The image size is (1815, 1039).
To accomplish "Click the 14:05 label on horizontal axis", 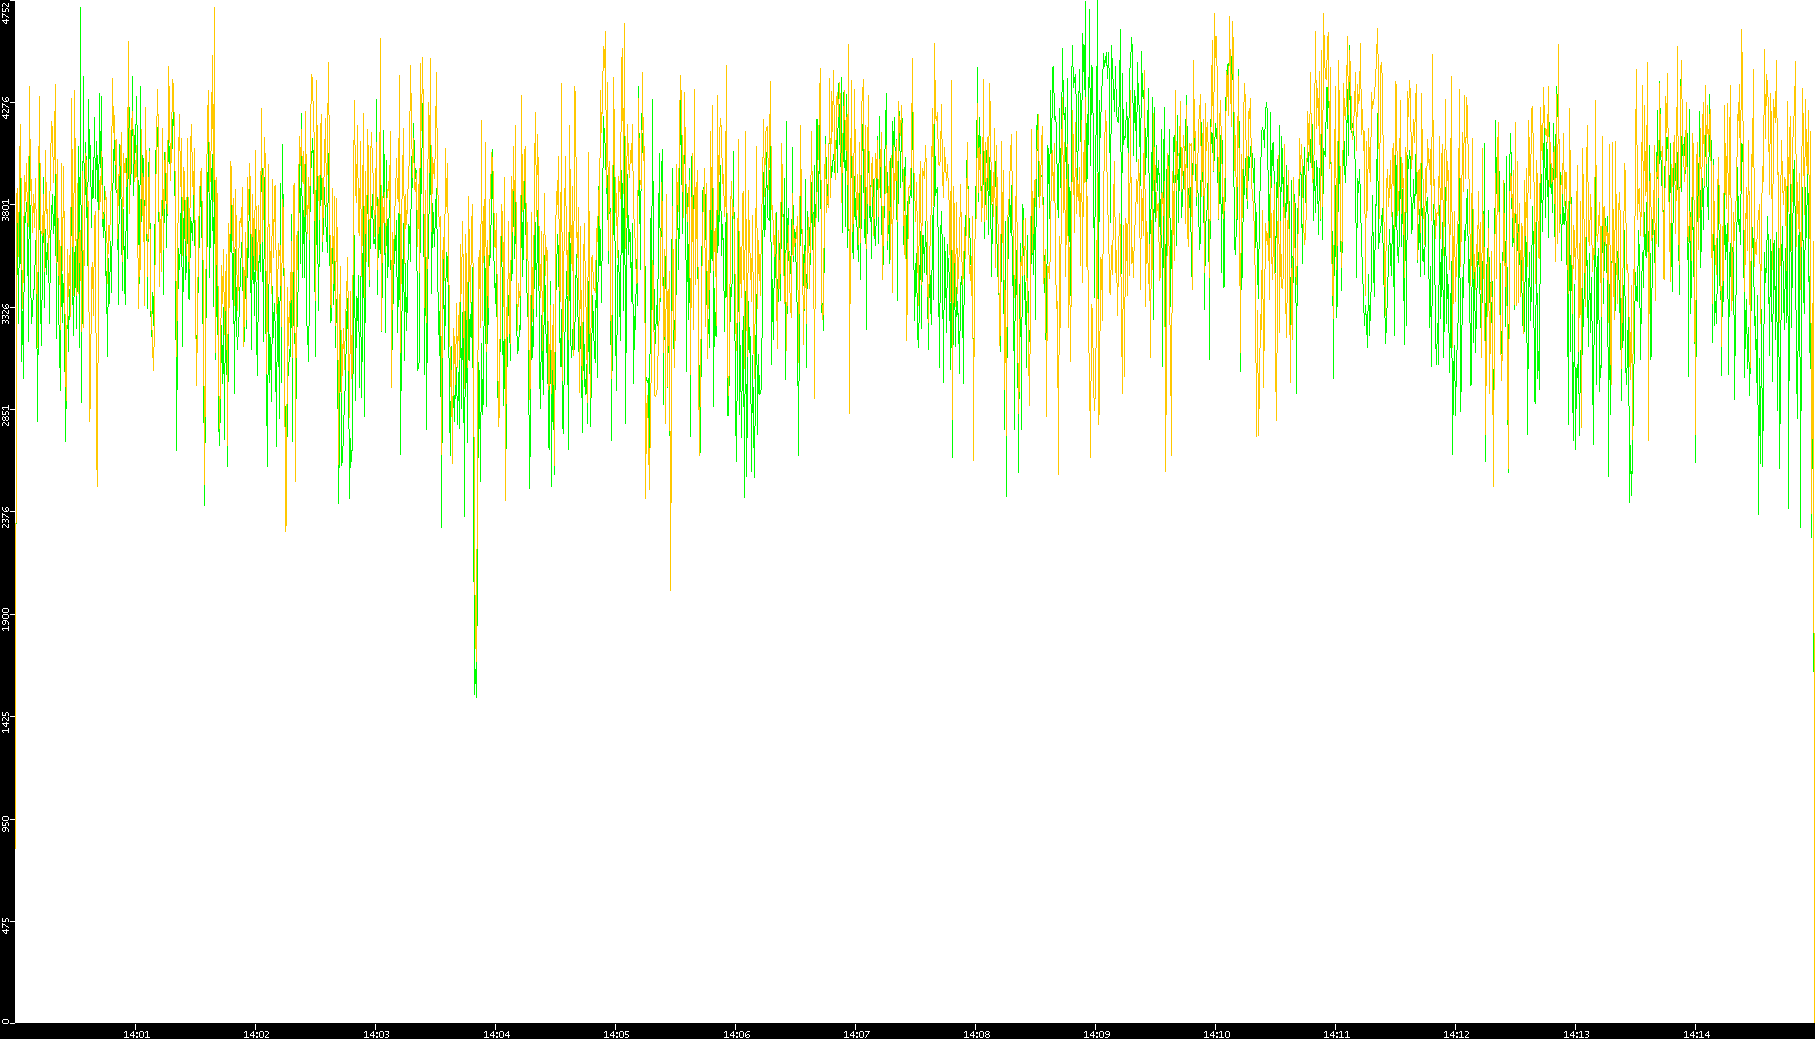I will 616,1034.
